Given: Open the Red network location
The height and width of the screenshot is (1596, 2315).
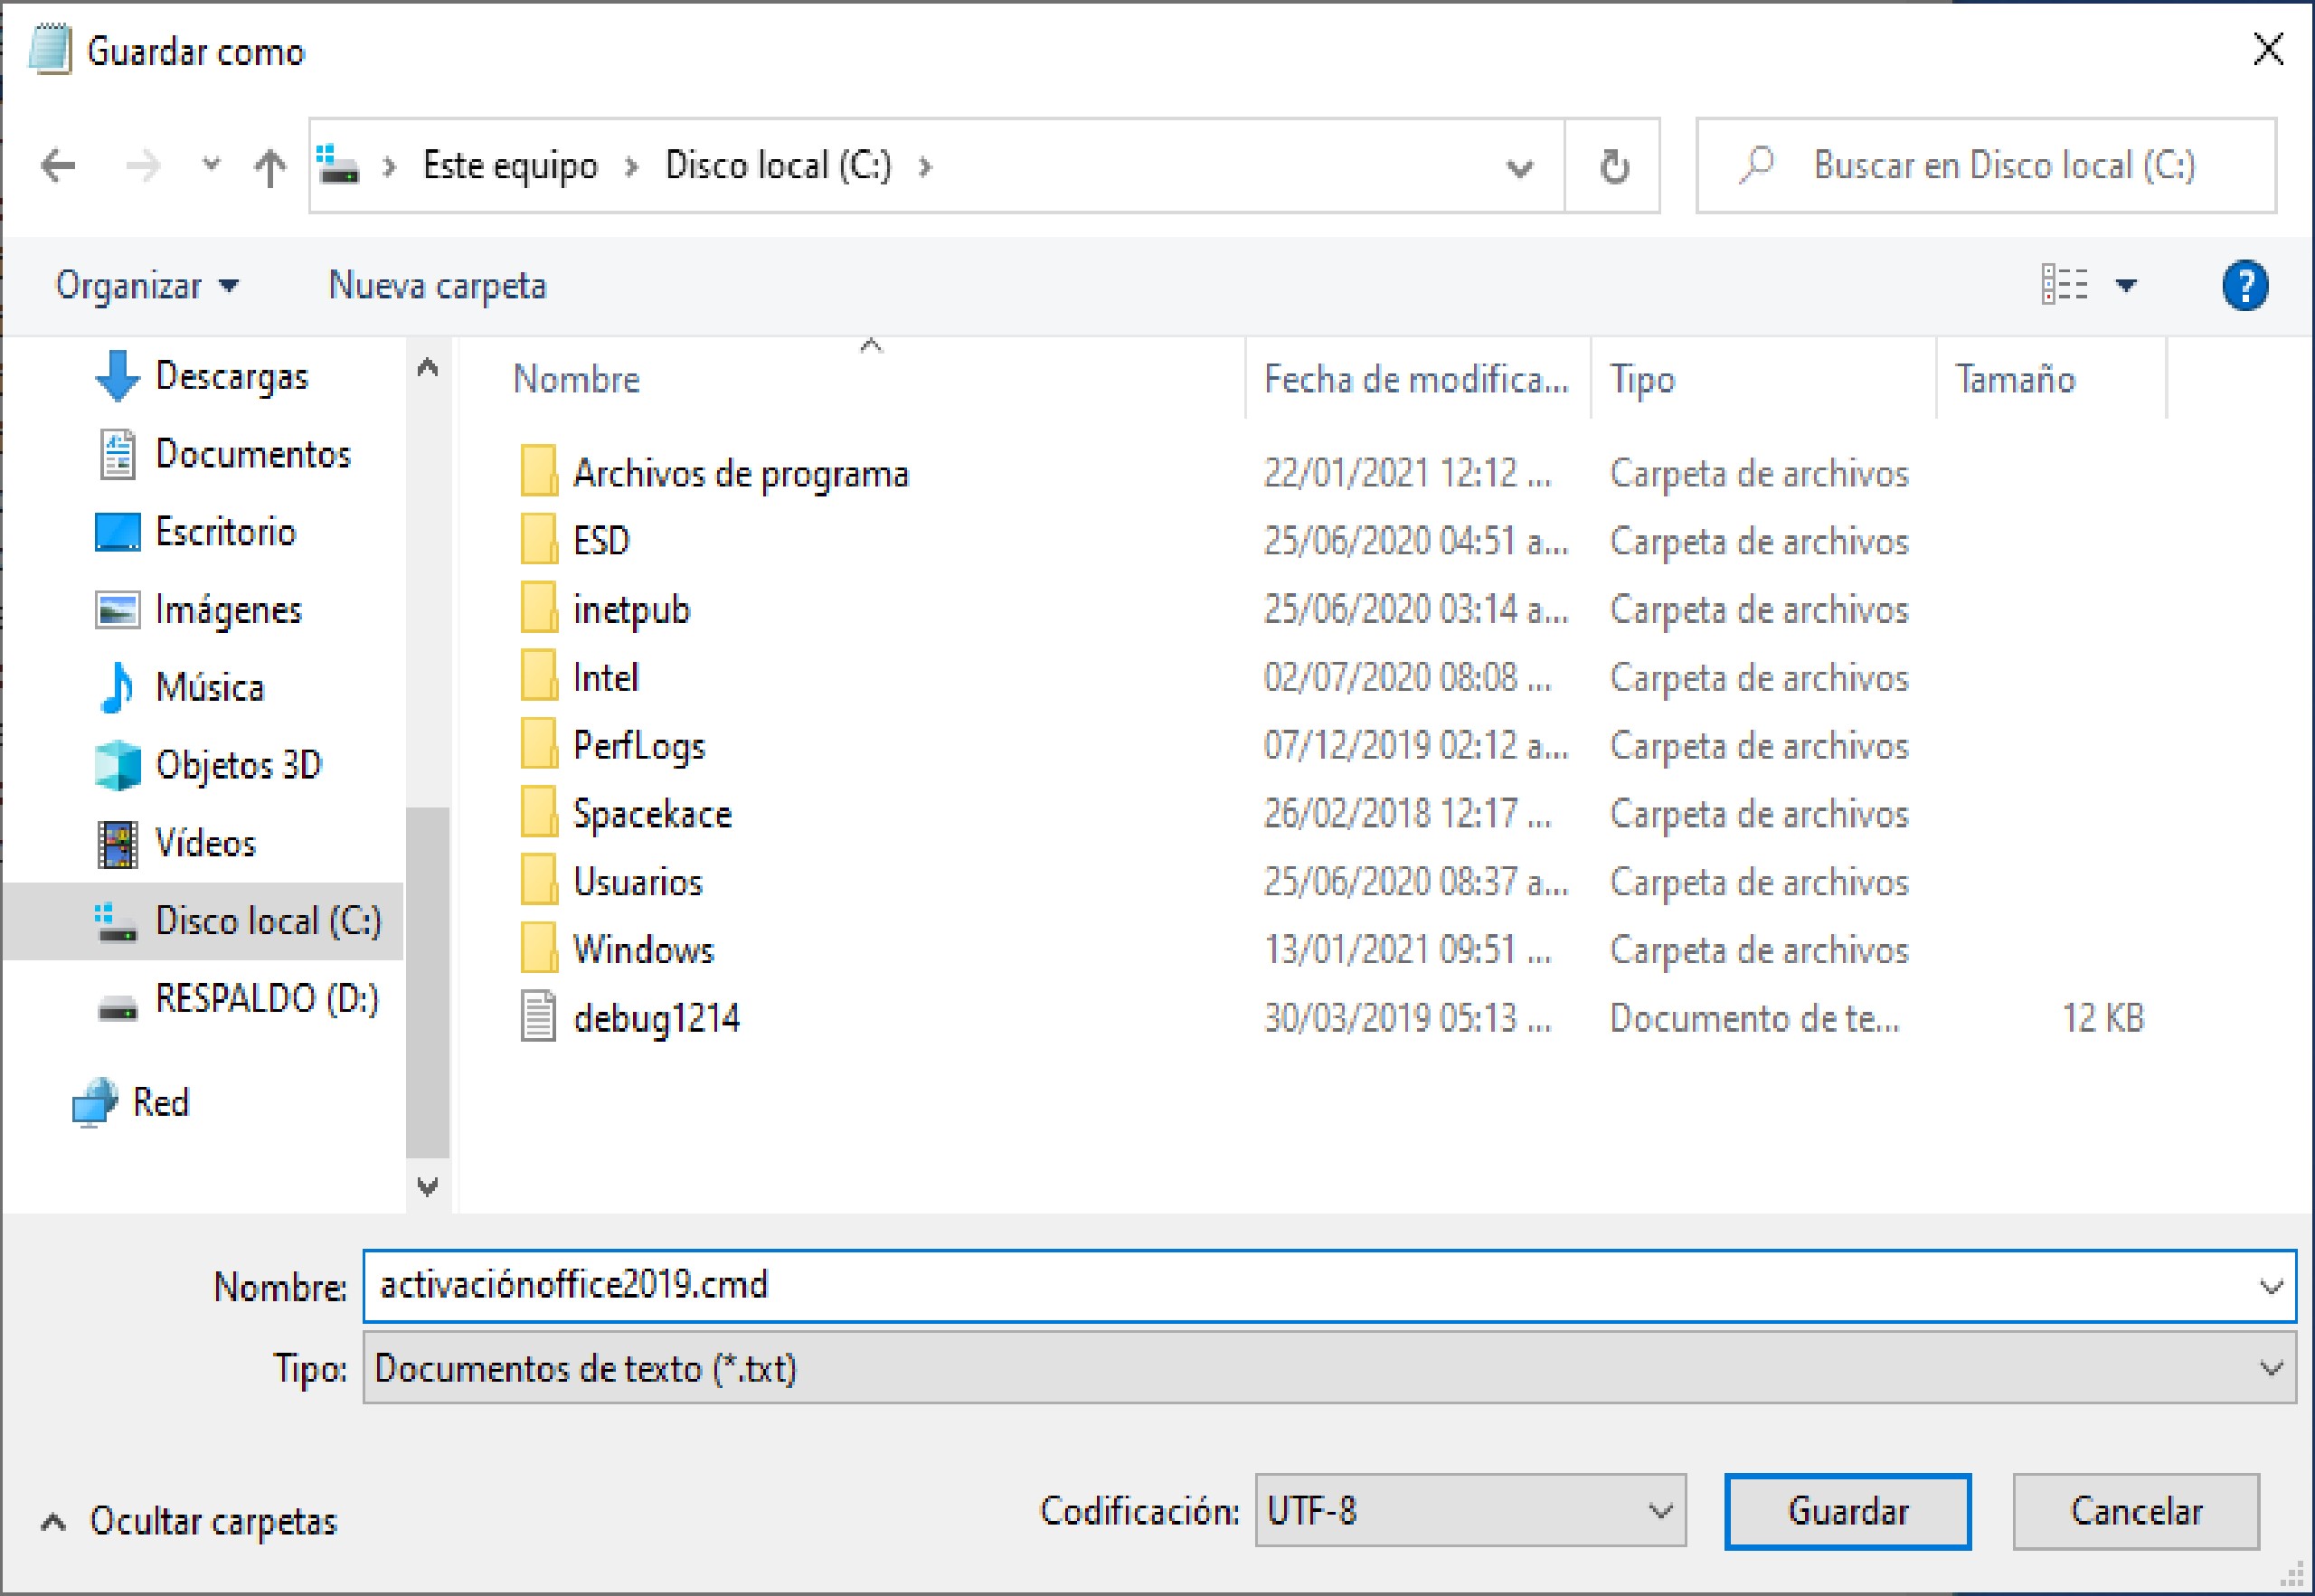Looking at the screenshot, I should (161, 1102).
